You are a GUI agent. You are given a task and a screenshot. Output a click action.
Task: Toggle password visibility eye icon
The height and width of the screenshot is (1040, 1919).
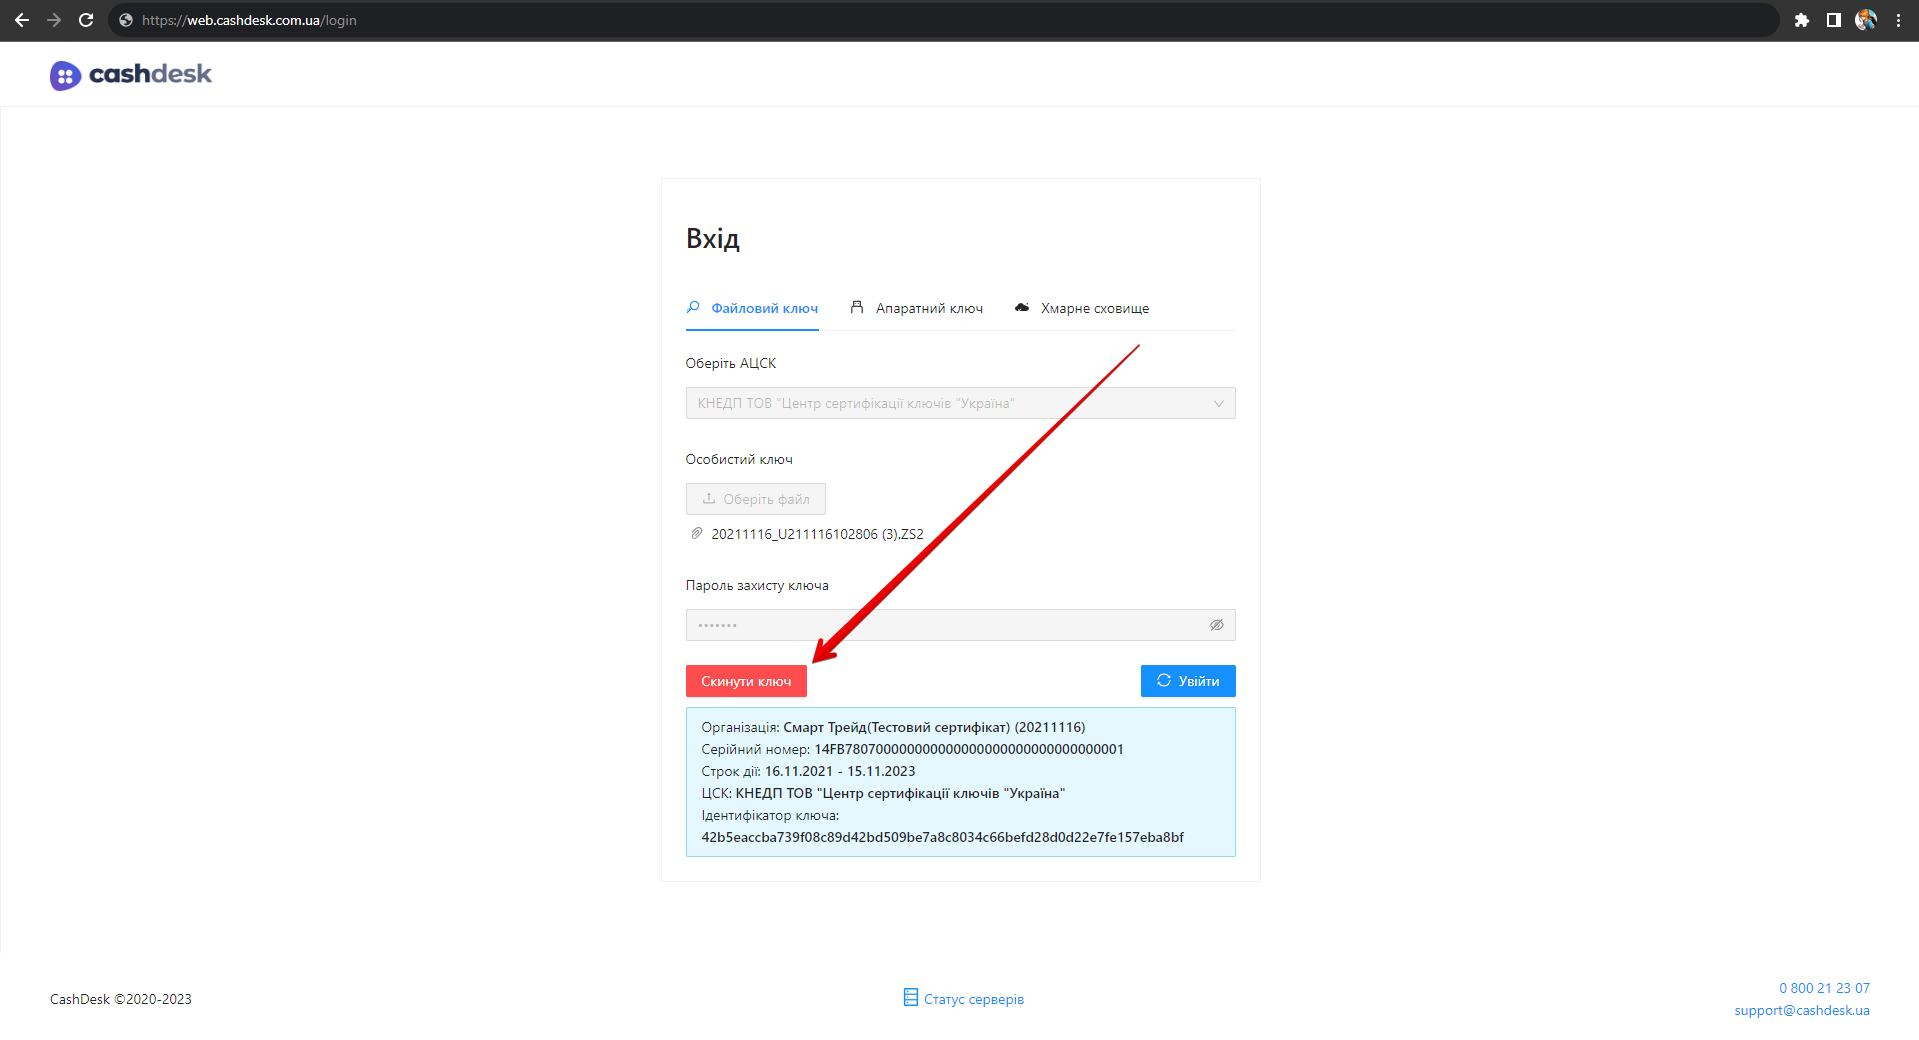click(x=1216, y=625)
